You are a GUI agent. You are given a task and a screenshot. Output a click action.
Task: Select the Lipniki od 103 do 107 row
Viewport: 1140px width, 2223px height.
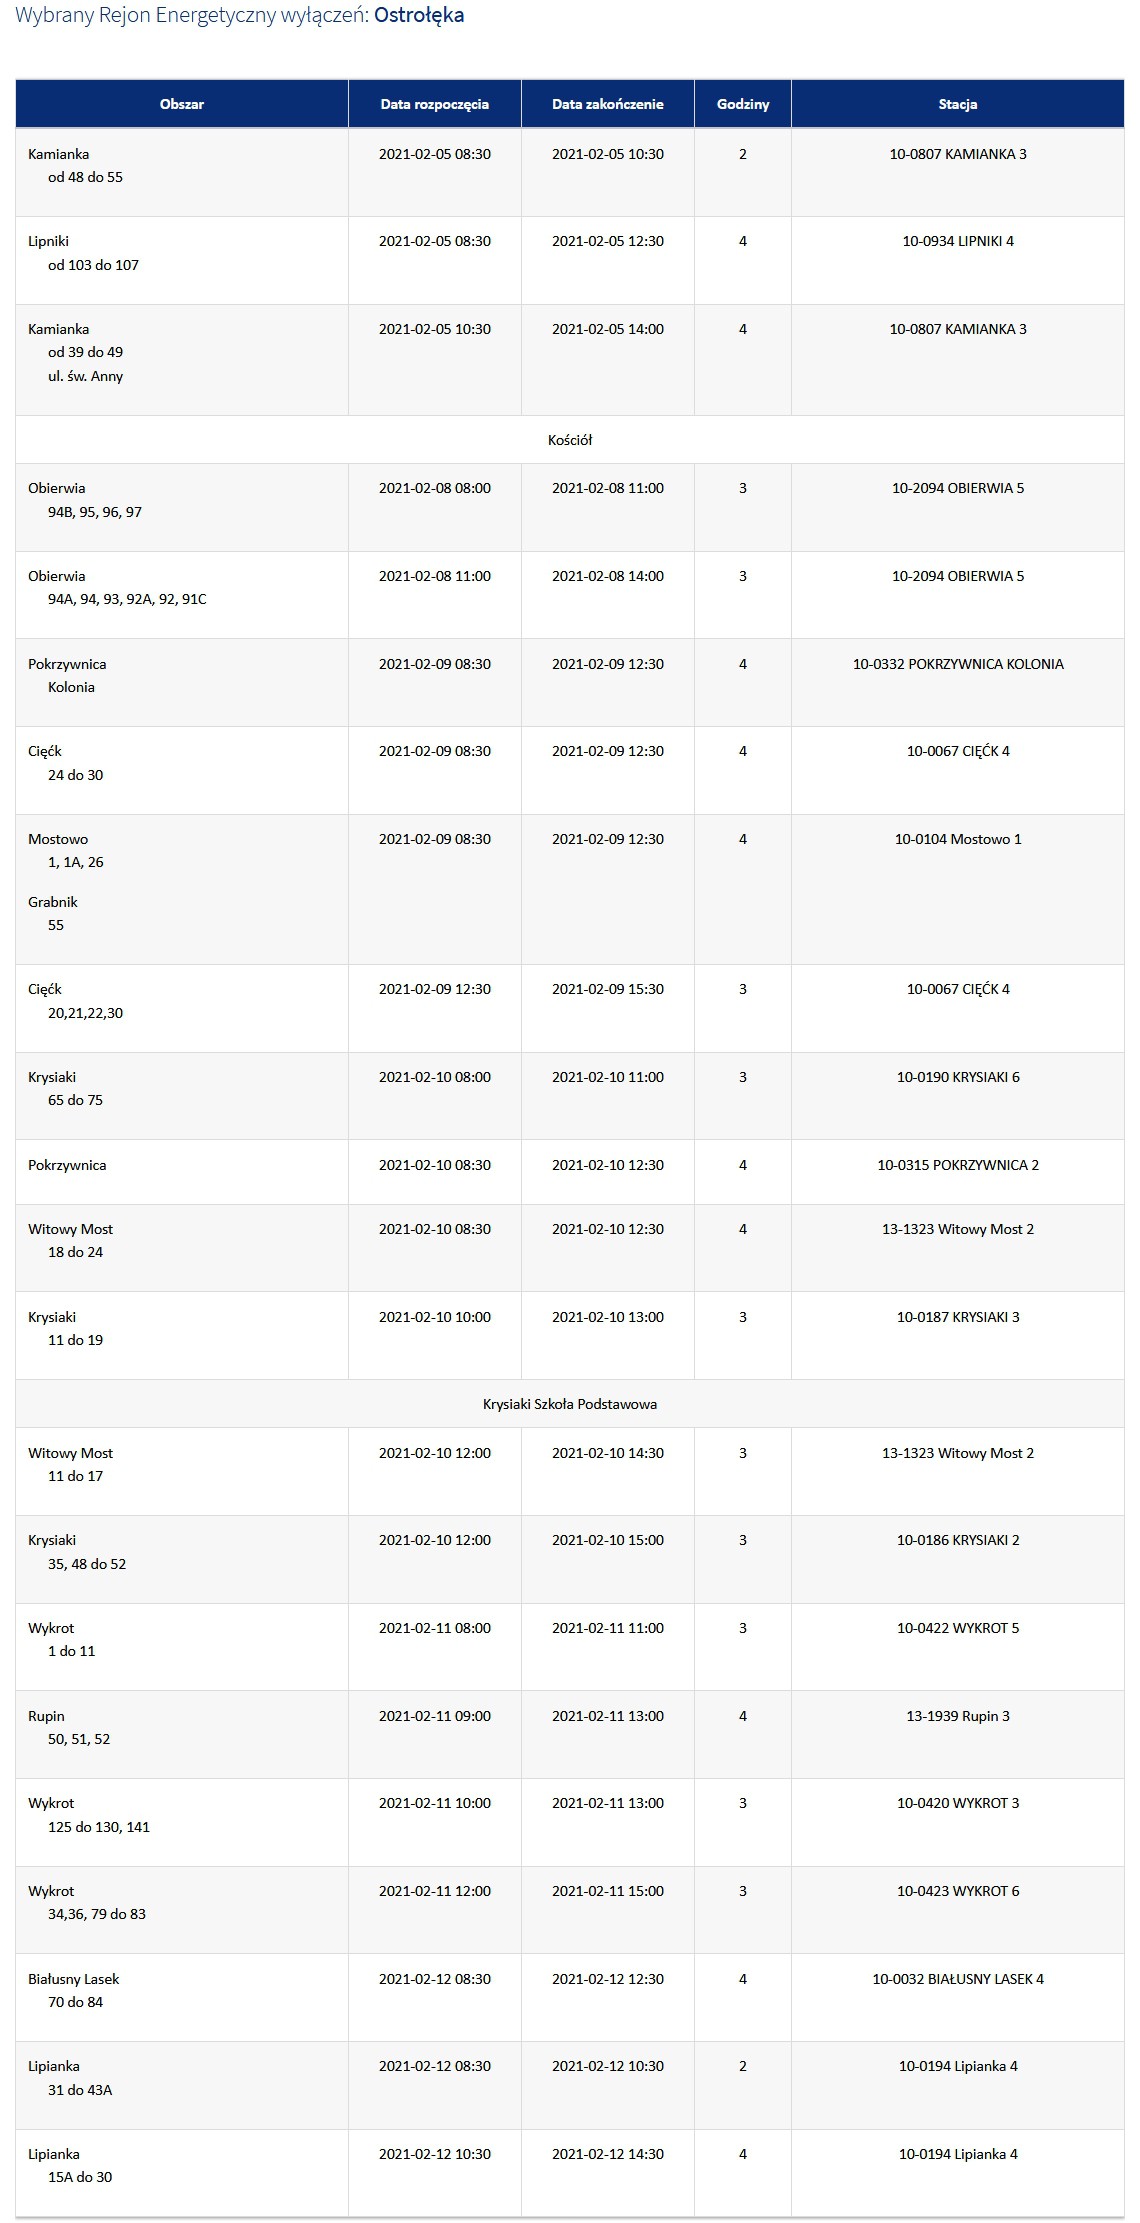[x=570, y=261]
